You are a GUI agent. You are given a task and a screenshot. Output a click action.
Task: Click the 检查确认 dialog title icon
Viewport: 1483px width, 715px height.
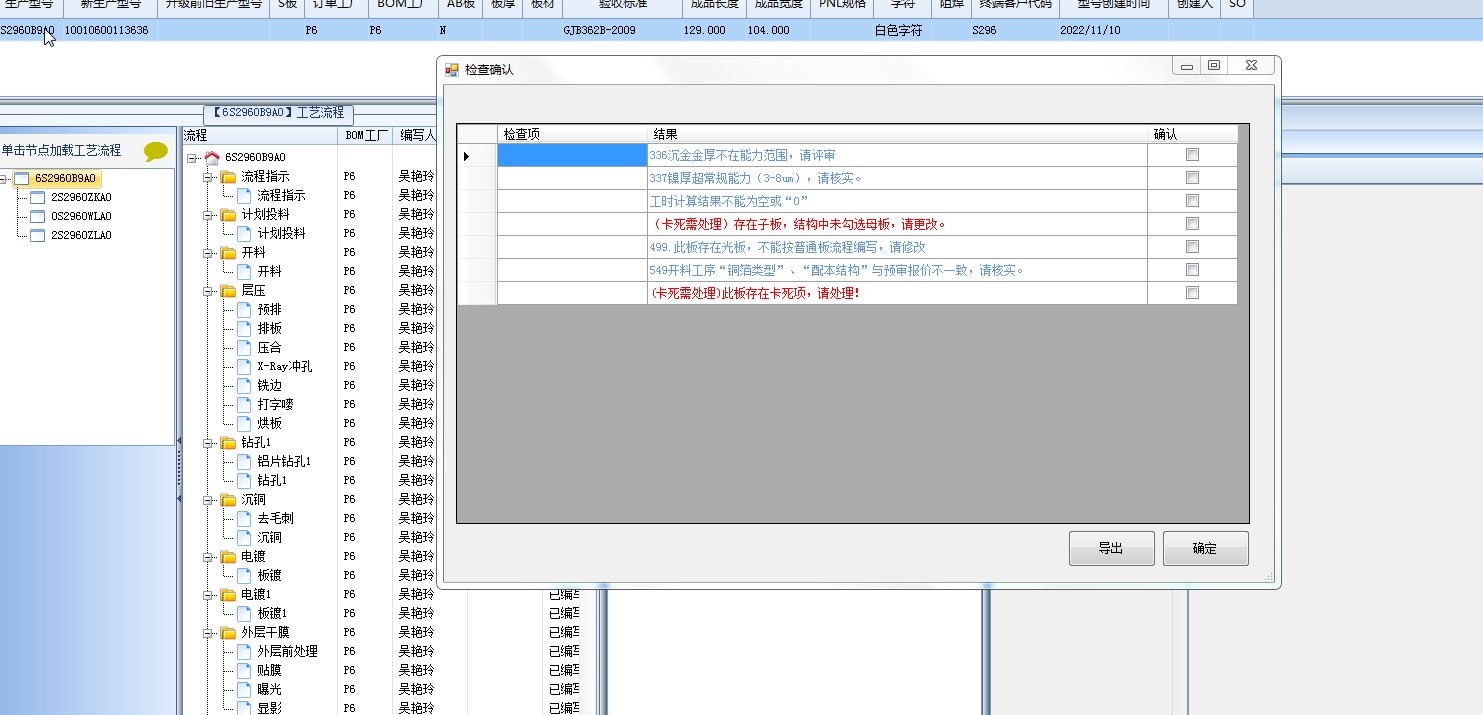(x=452, y=69)
